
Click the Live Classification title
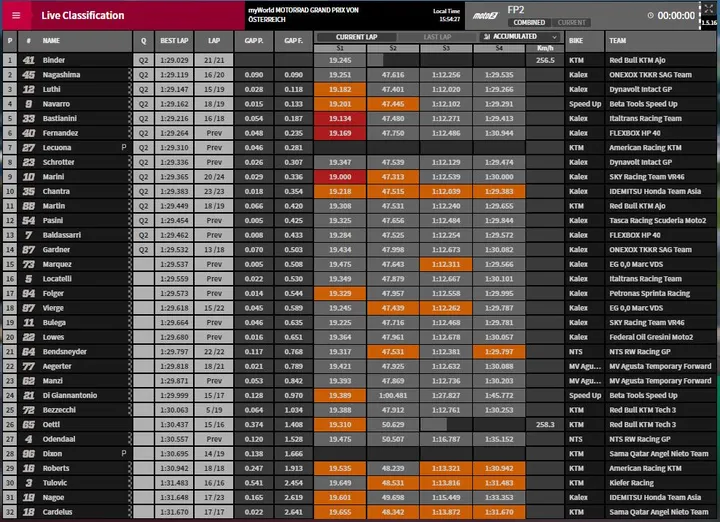(83, 16)
